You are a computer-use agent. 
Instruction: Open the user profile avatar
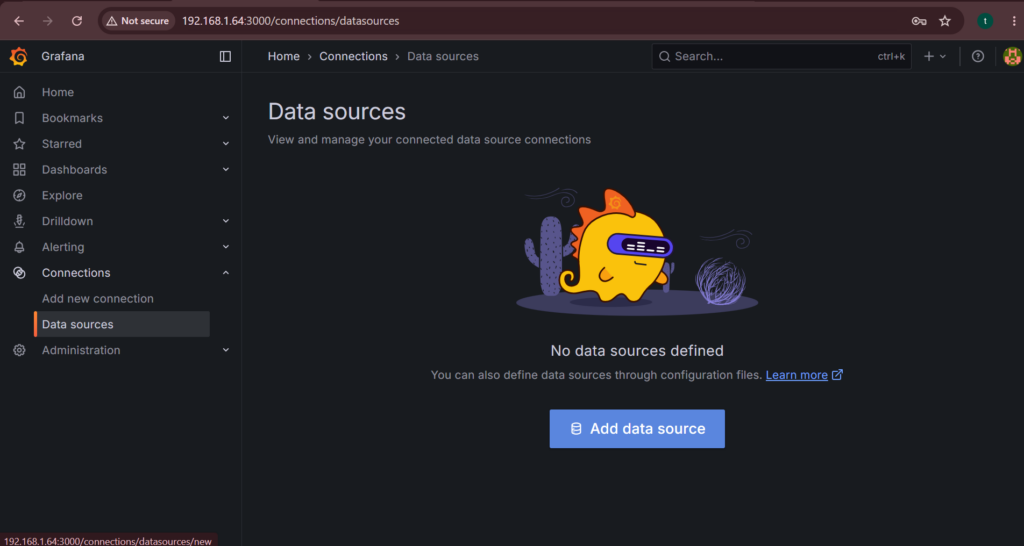coord(1012,56)
